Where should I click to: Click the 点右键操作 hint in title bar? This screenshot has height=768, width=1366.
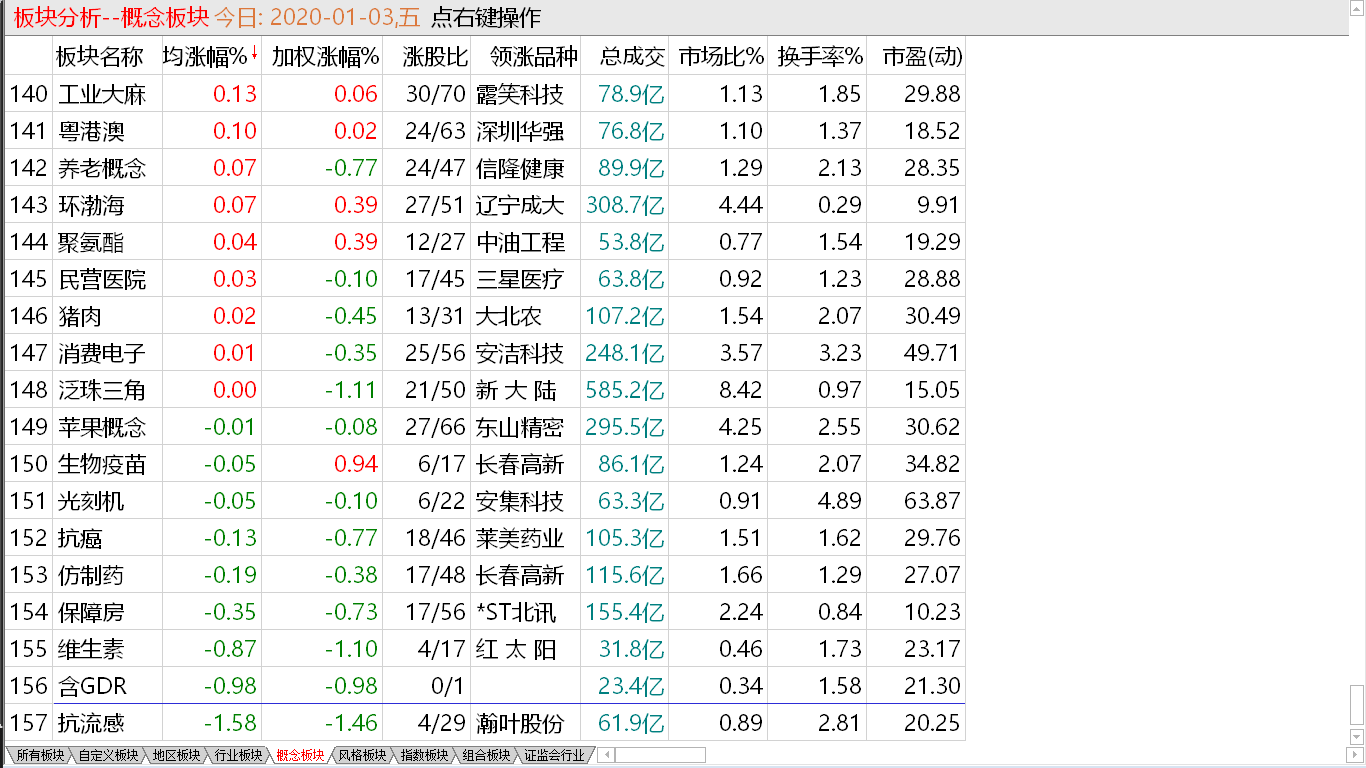tap(485, 18)
